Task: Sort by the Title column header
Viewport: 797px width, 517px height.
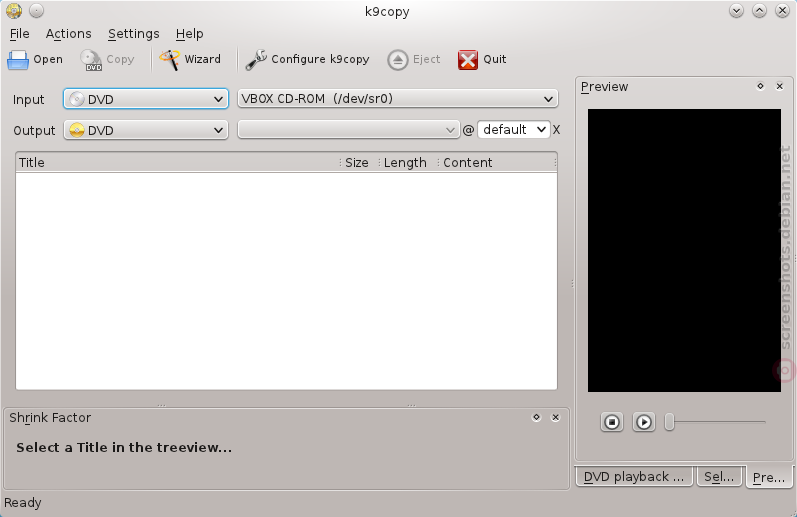Action: click(x=177, y=163)
